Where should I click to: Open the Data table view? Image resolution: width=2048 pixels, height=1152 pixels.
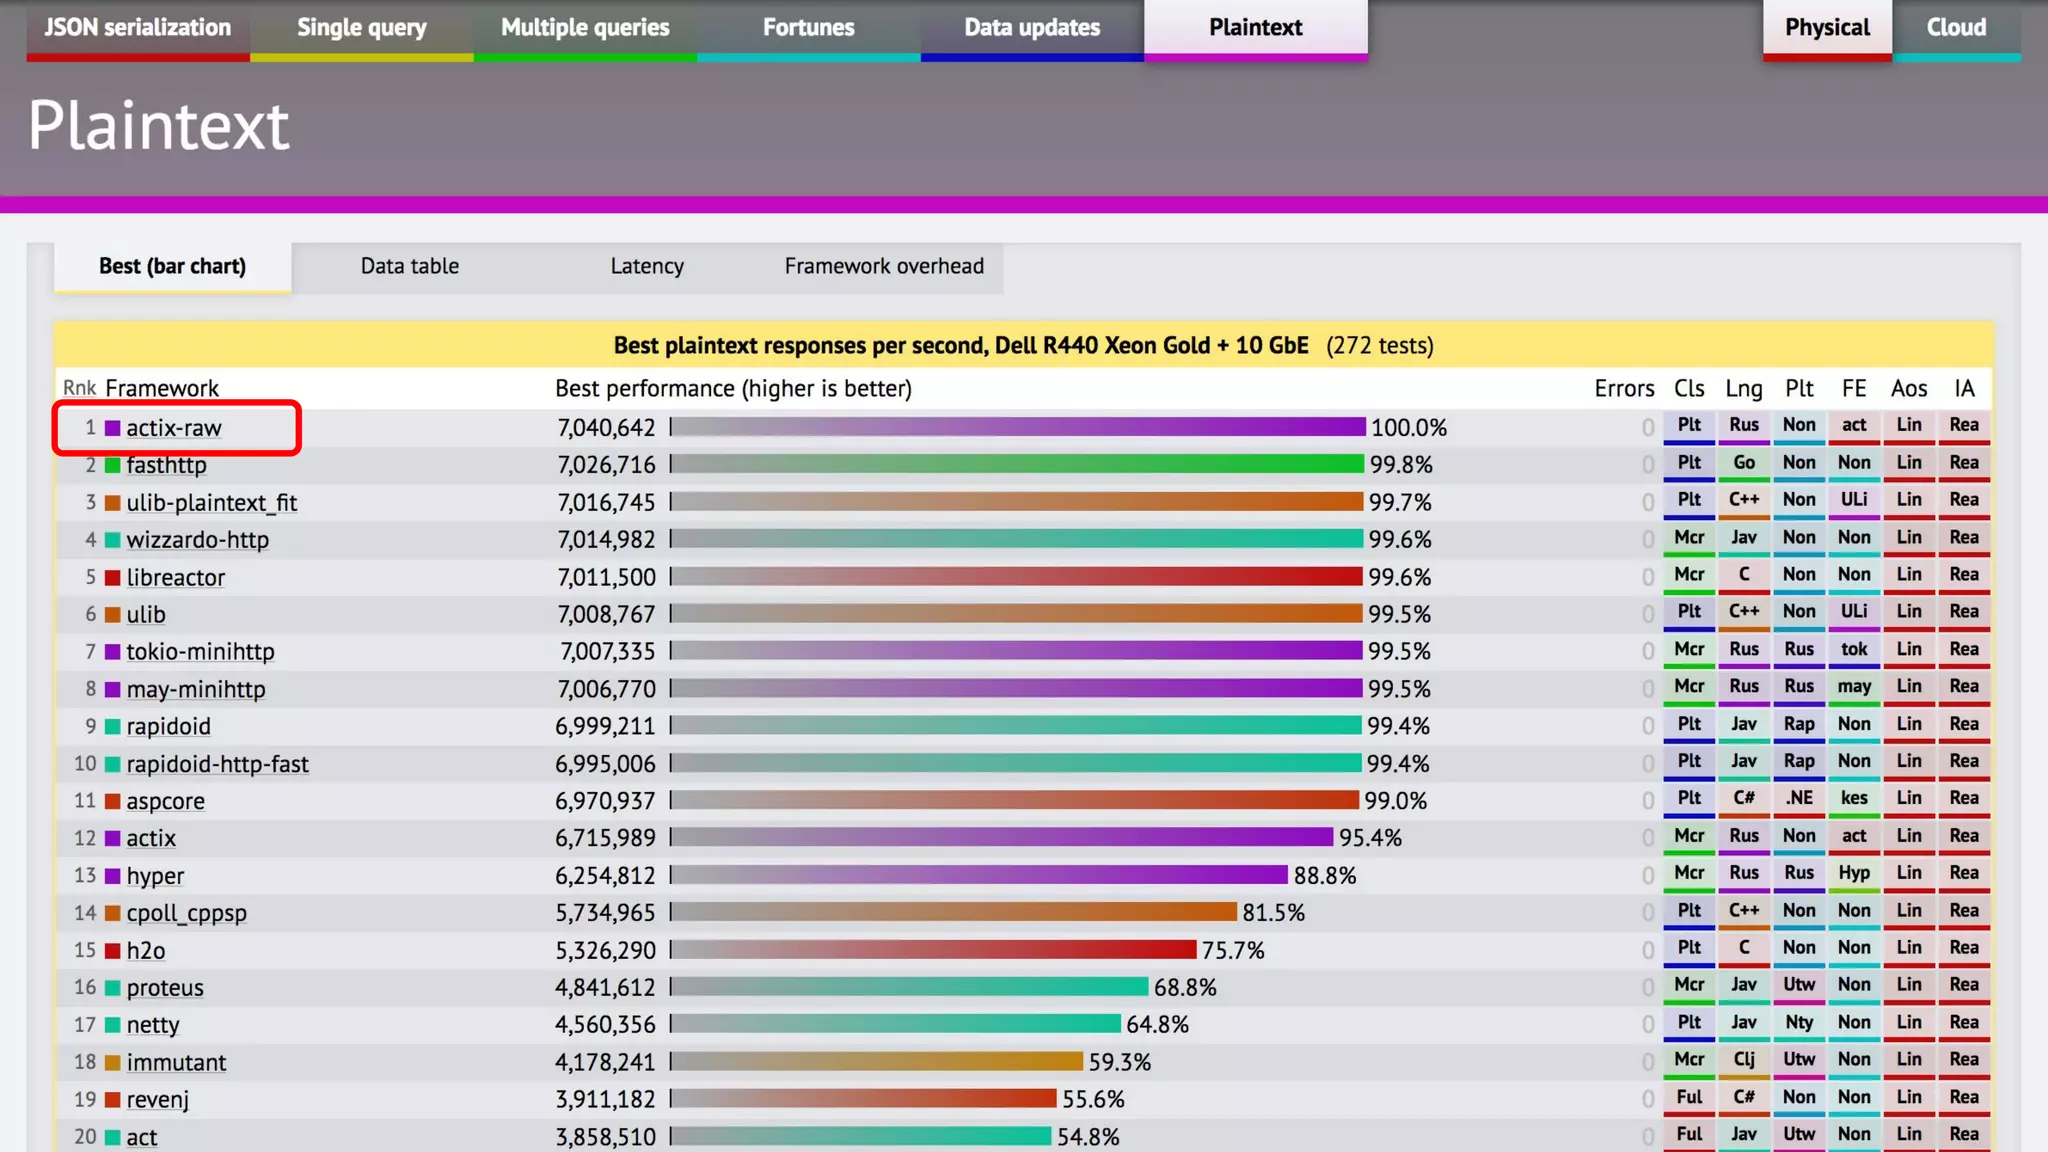pos(409,266)
